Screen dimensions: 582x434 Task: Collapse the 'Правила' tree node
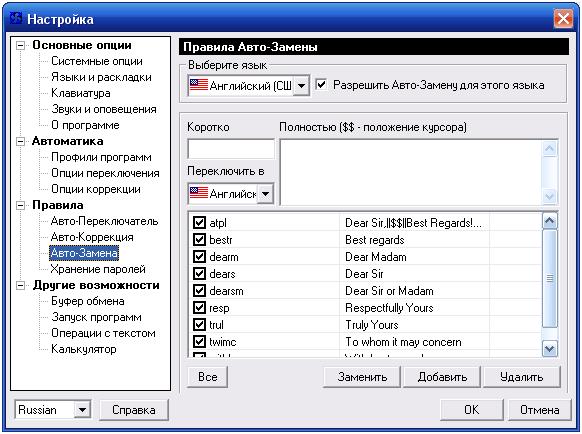pyautogui.click(x=21, y=205)
